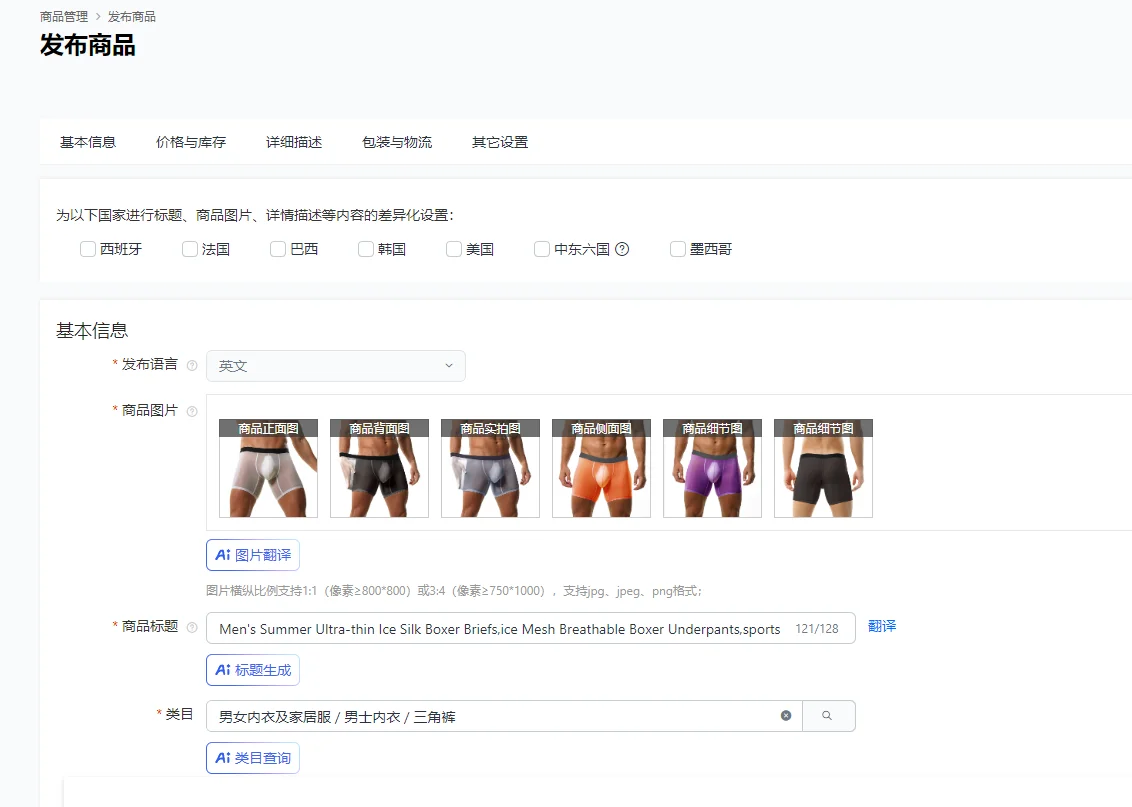The width and height of the screenshot is (1132, 807).
Task: Switch to the 基本信息 tab
Action: [88, 142]
